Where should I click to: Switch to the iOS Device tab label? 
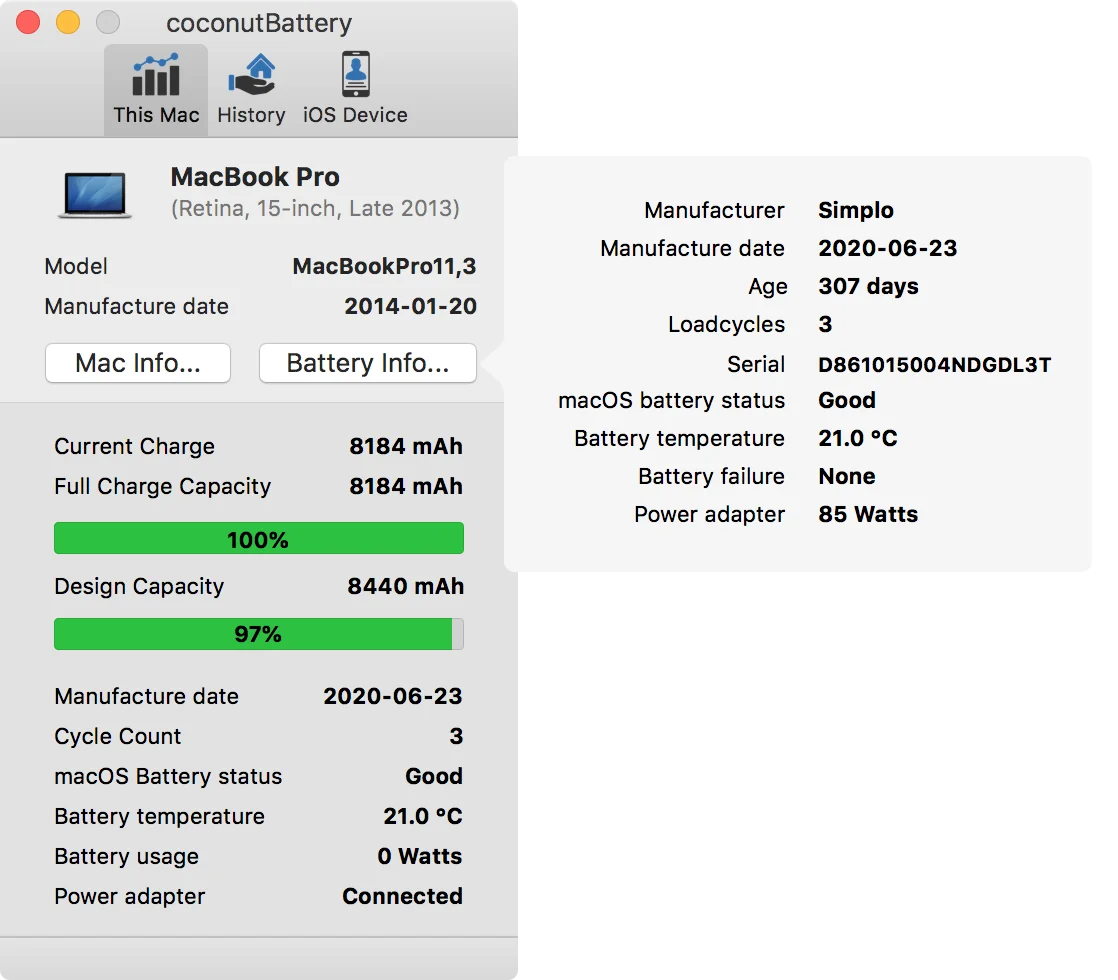point(355,115)
